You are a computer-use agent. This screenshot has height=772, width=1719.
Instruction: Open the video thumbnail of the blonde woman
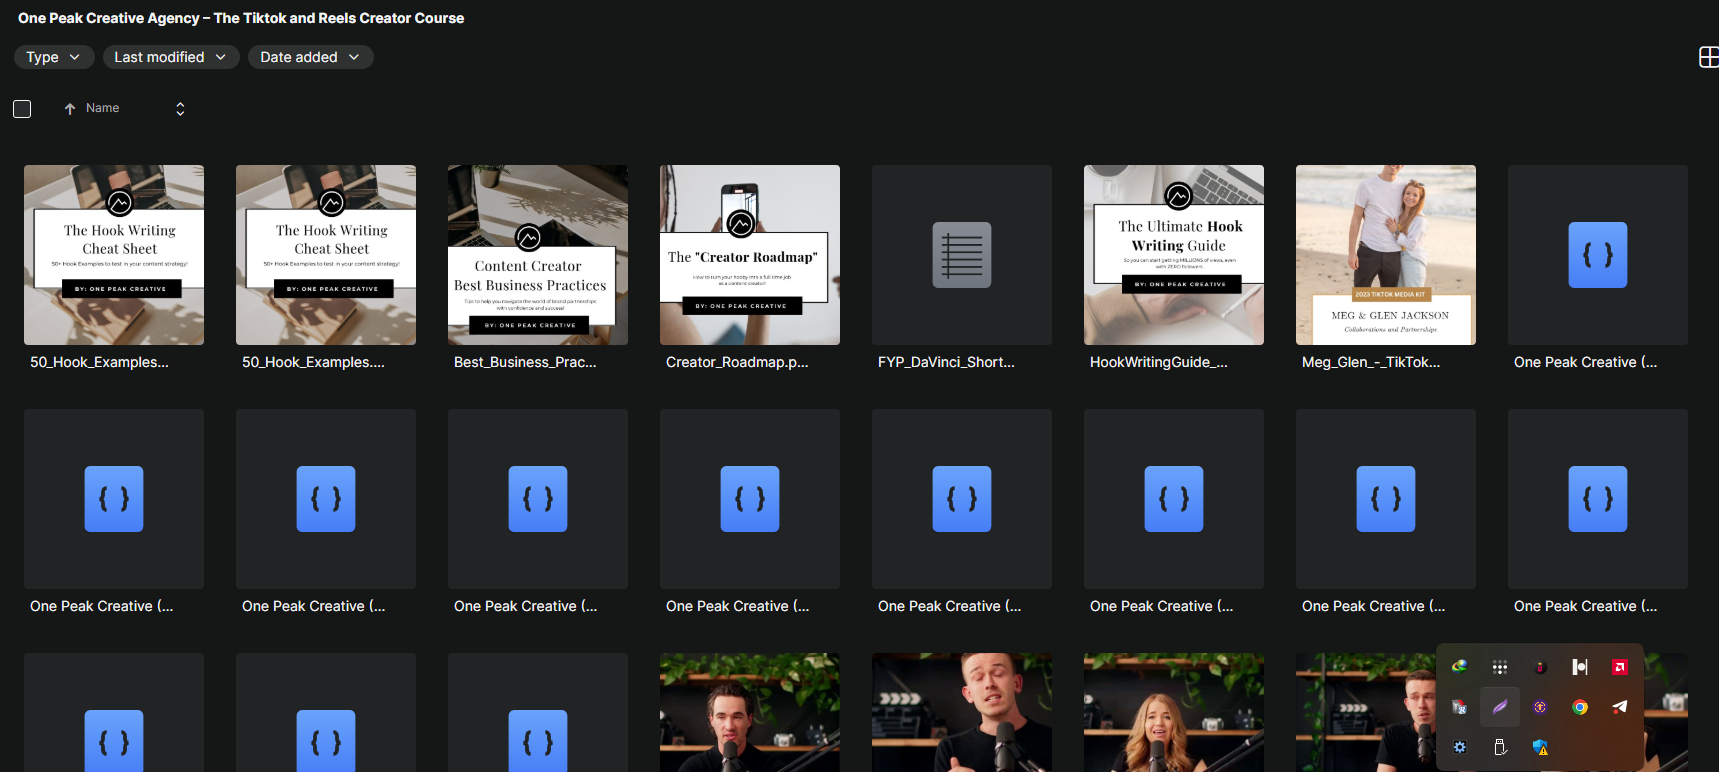[x=1174, y=712]
